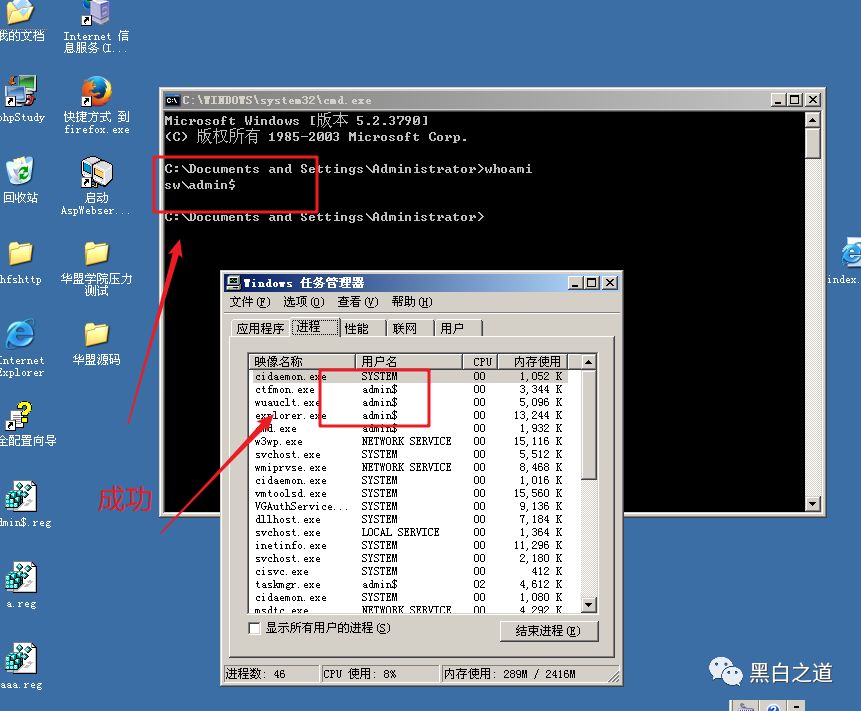Select the inetinfo.exe process row
The width and height of the screenshot is (861, 711).
coord(409,545)
